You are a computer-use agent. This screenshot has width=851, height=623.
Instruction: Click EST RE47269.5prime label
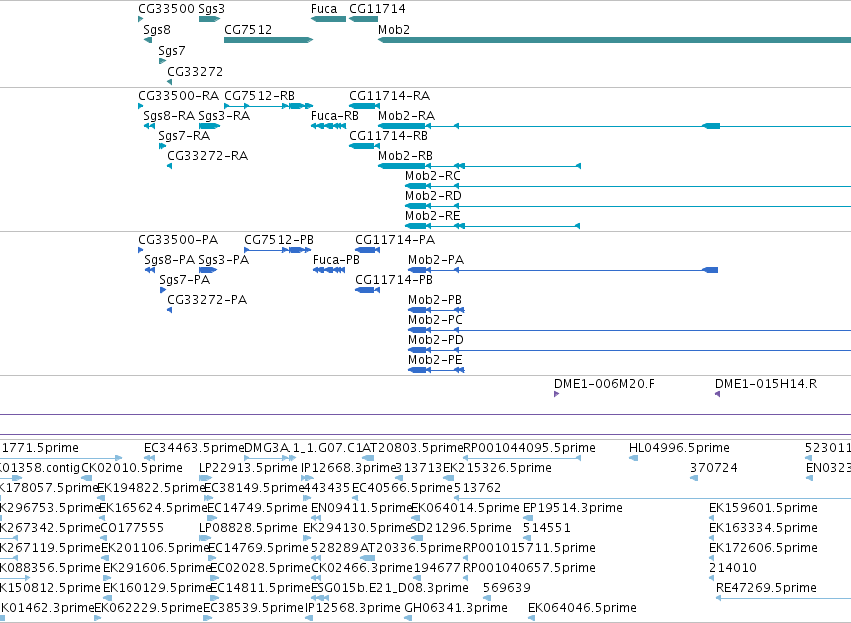[766, 589]
